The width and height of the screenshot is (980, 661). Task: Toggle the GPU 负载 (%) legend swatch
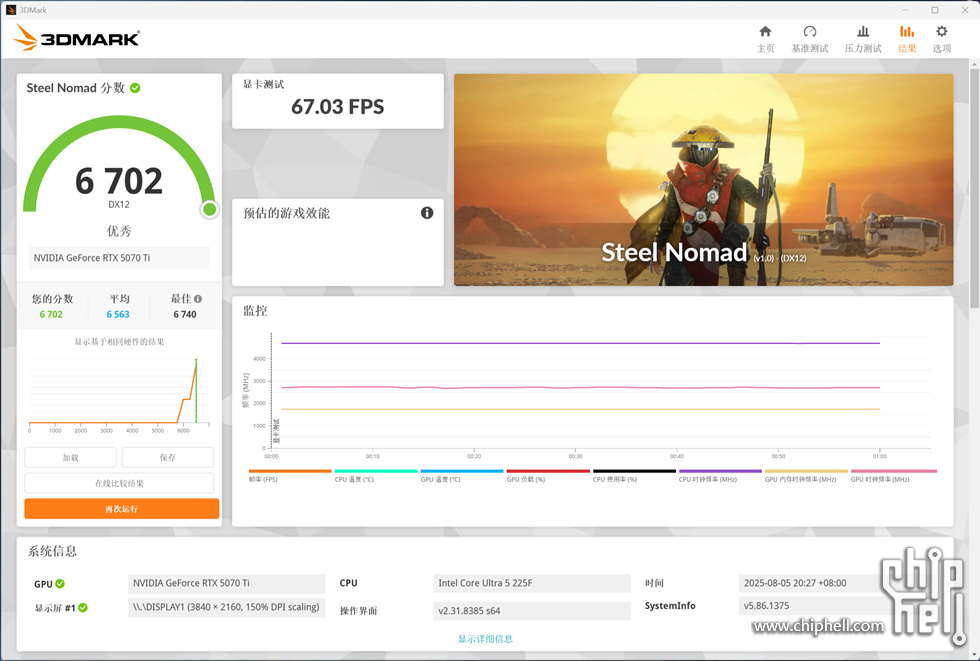tap(548, 471)
